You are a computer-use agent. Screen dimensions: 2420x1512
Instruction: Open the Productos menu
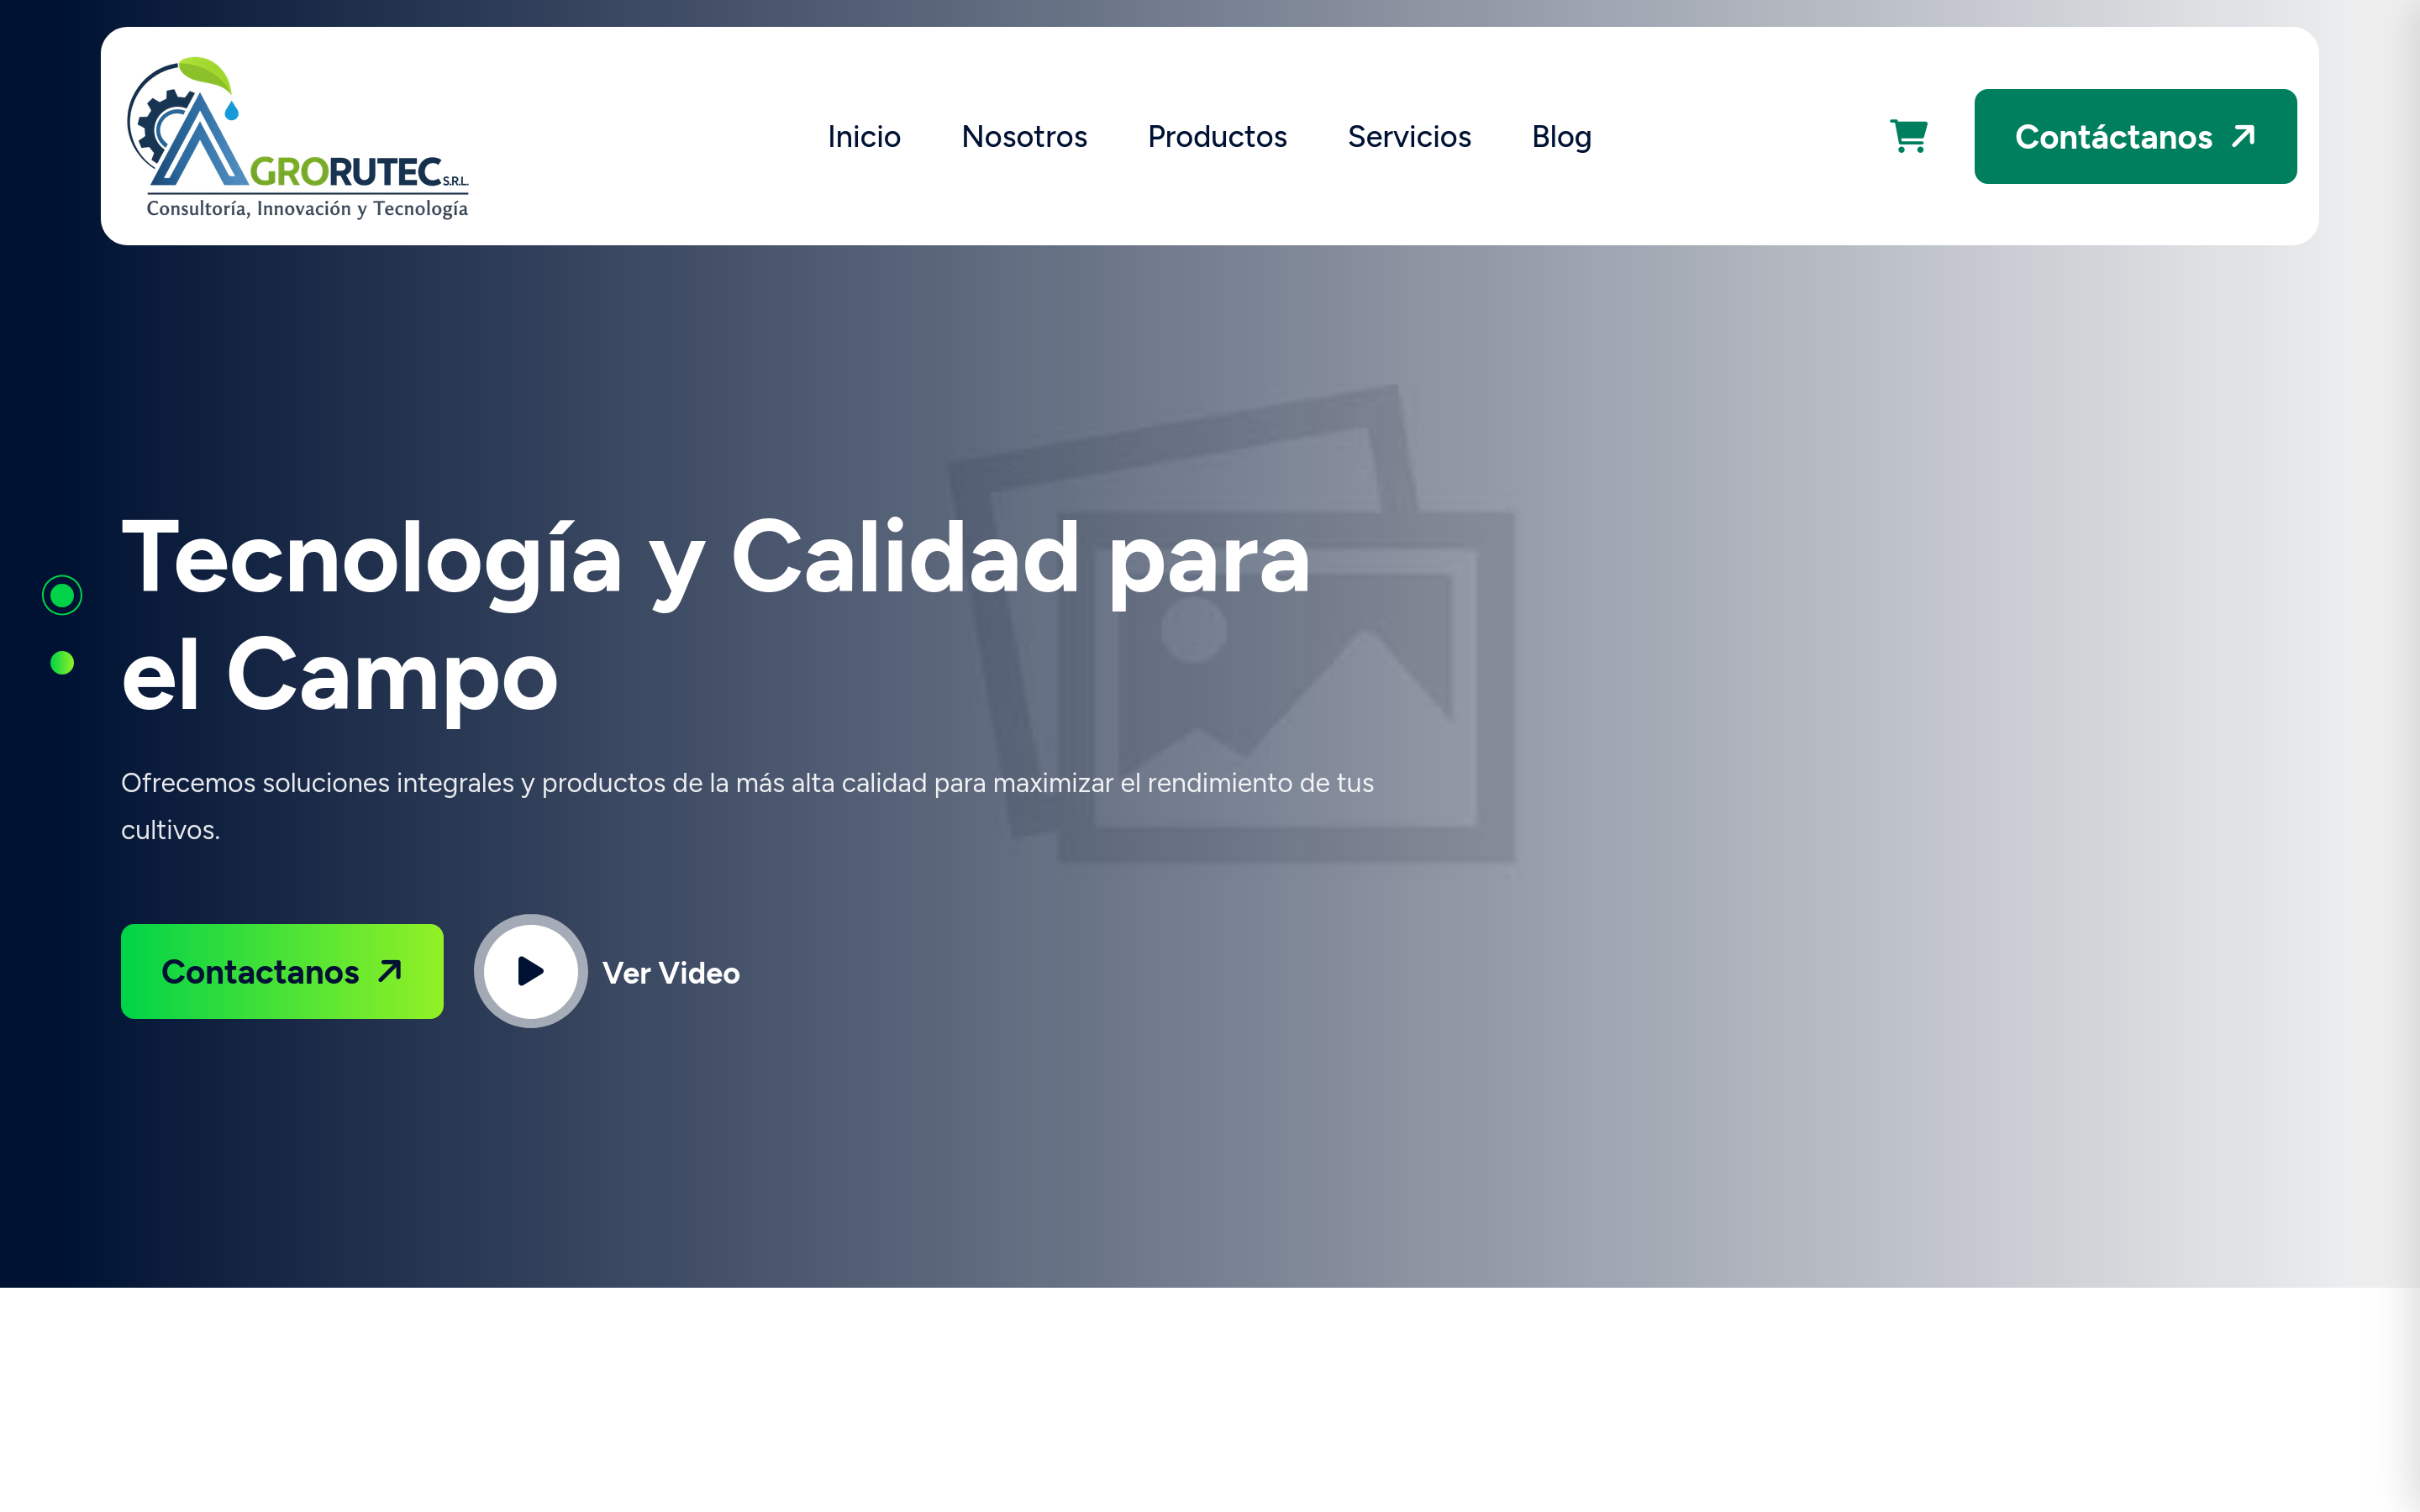[1217, 136]
